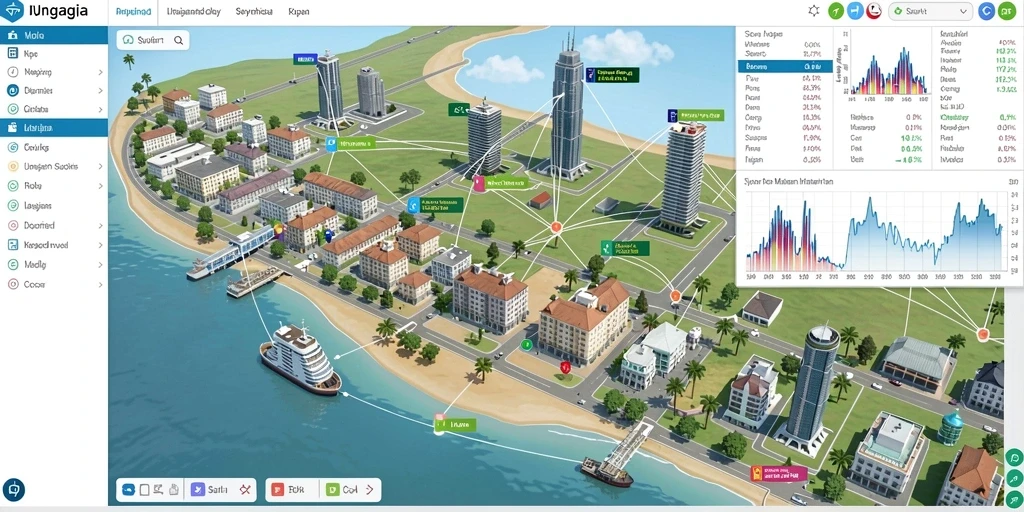The height and width of the screenshot is (512, 1024).
Task: Click the sun-shaped settings icon in top bar
Action: 813,11
